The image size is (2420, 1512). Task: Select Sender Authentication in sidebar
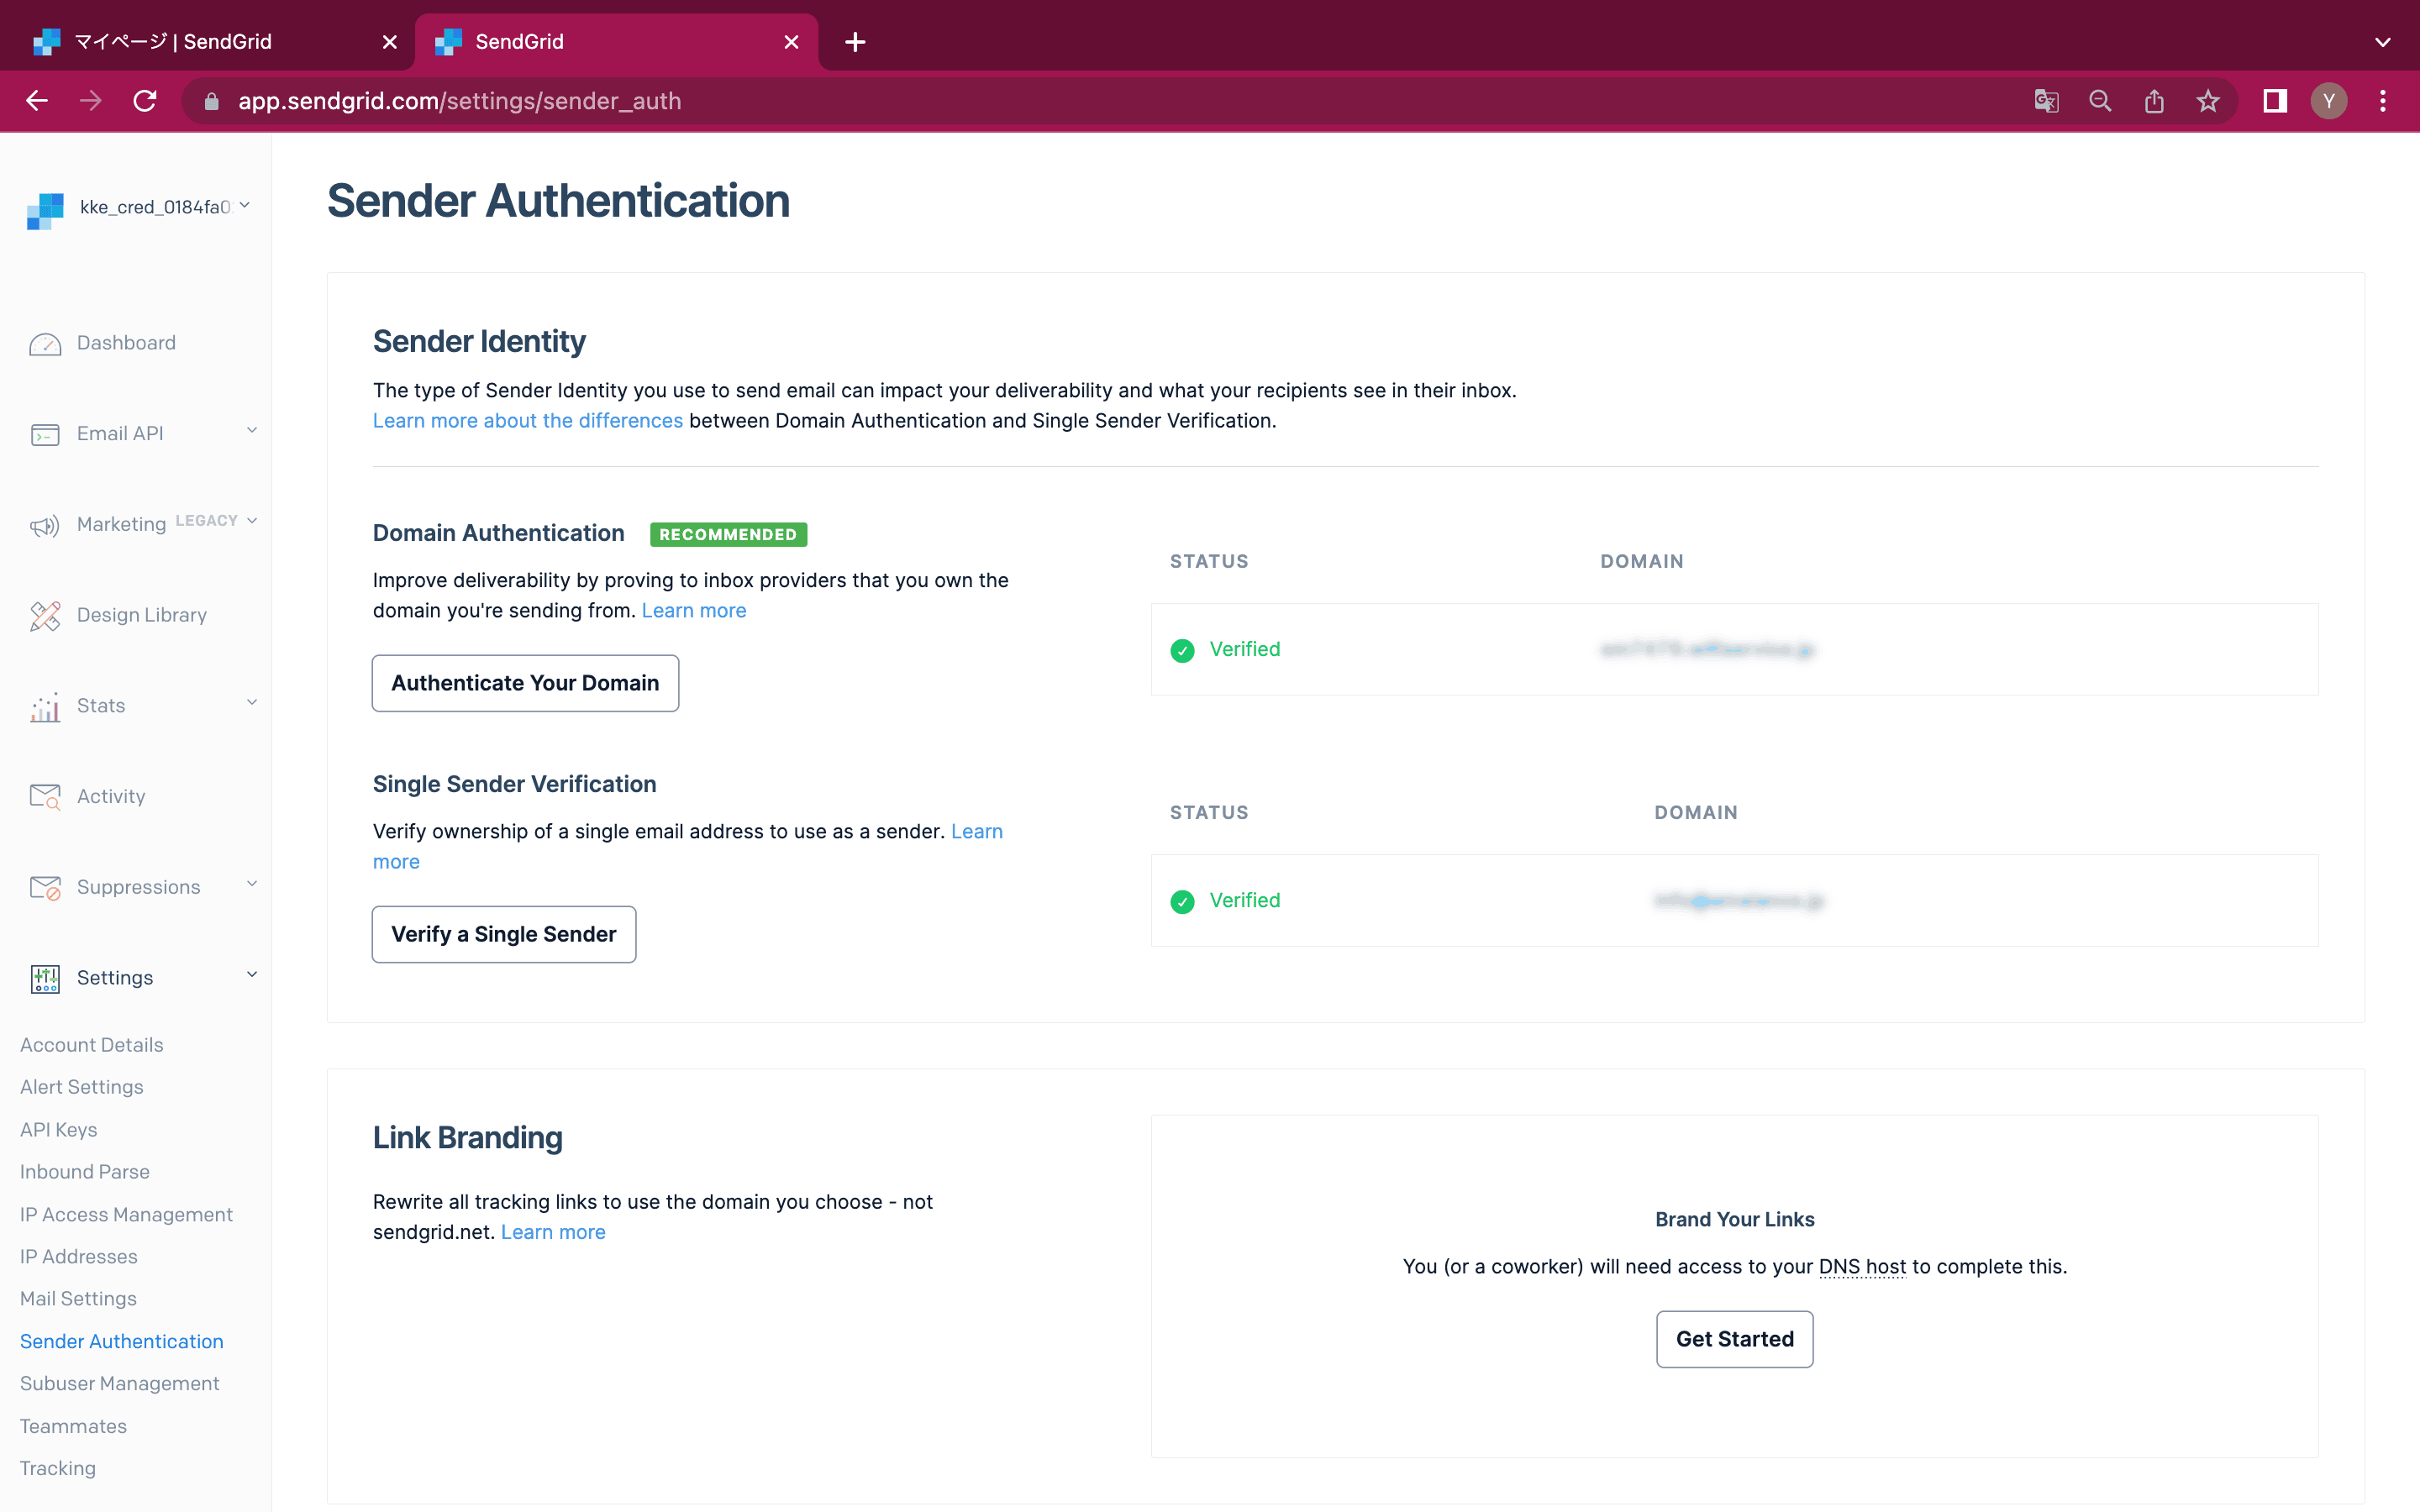coord(122,1342)
